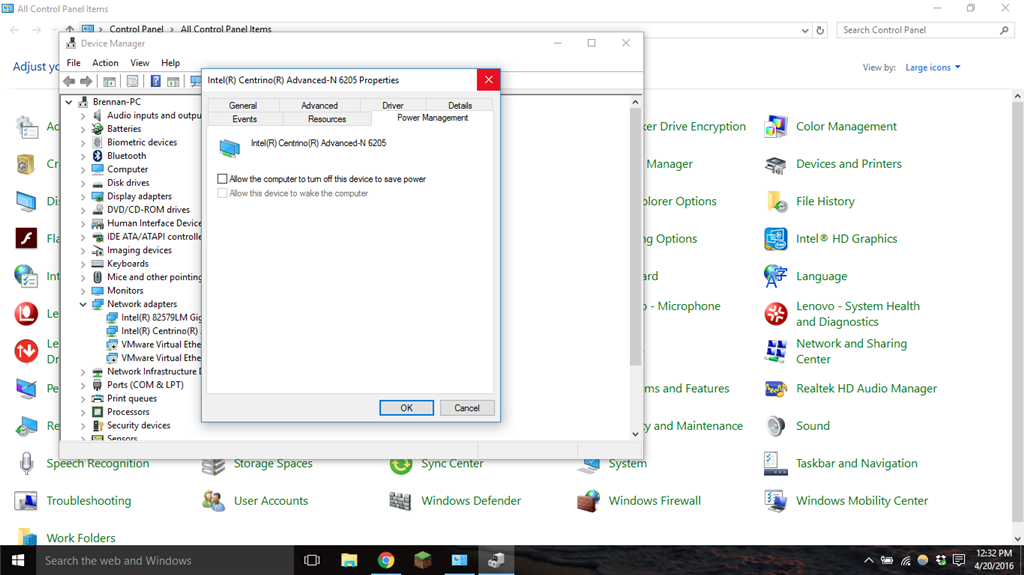Image resolution: width=1024 pixels, height=575 pixels.
Task: Open the View by Large icons dropdown
Action: [x=933, y=67]
